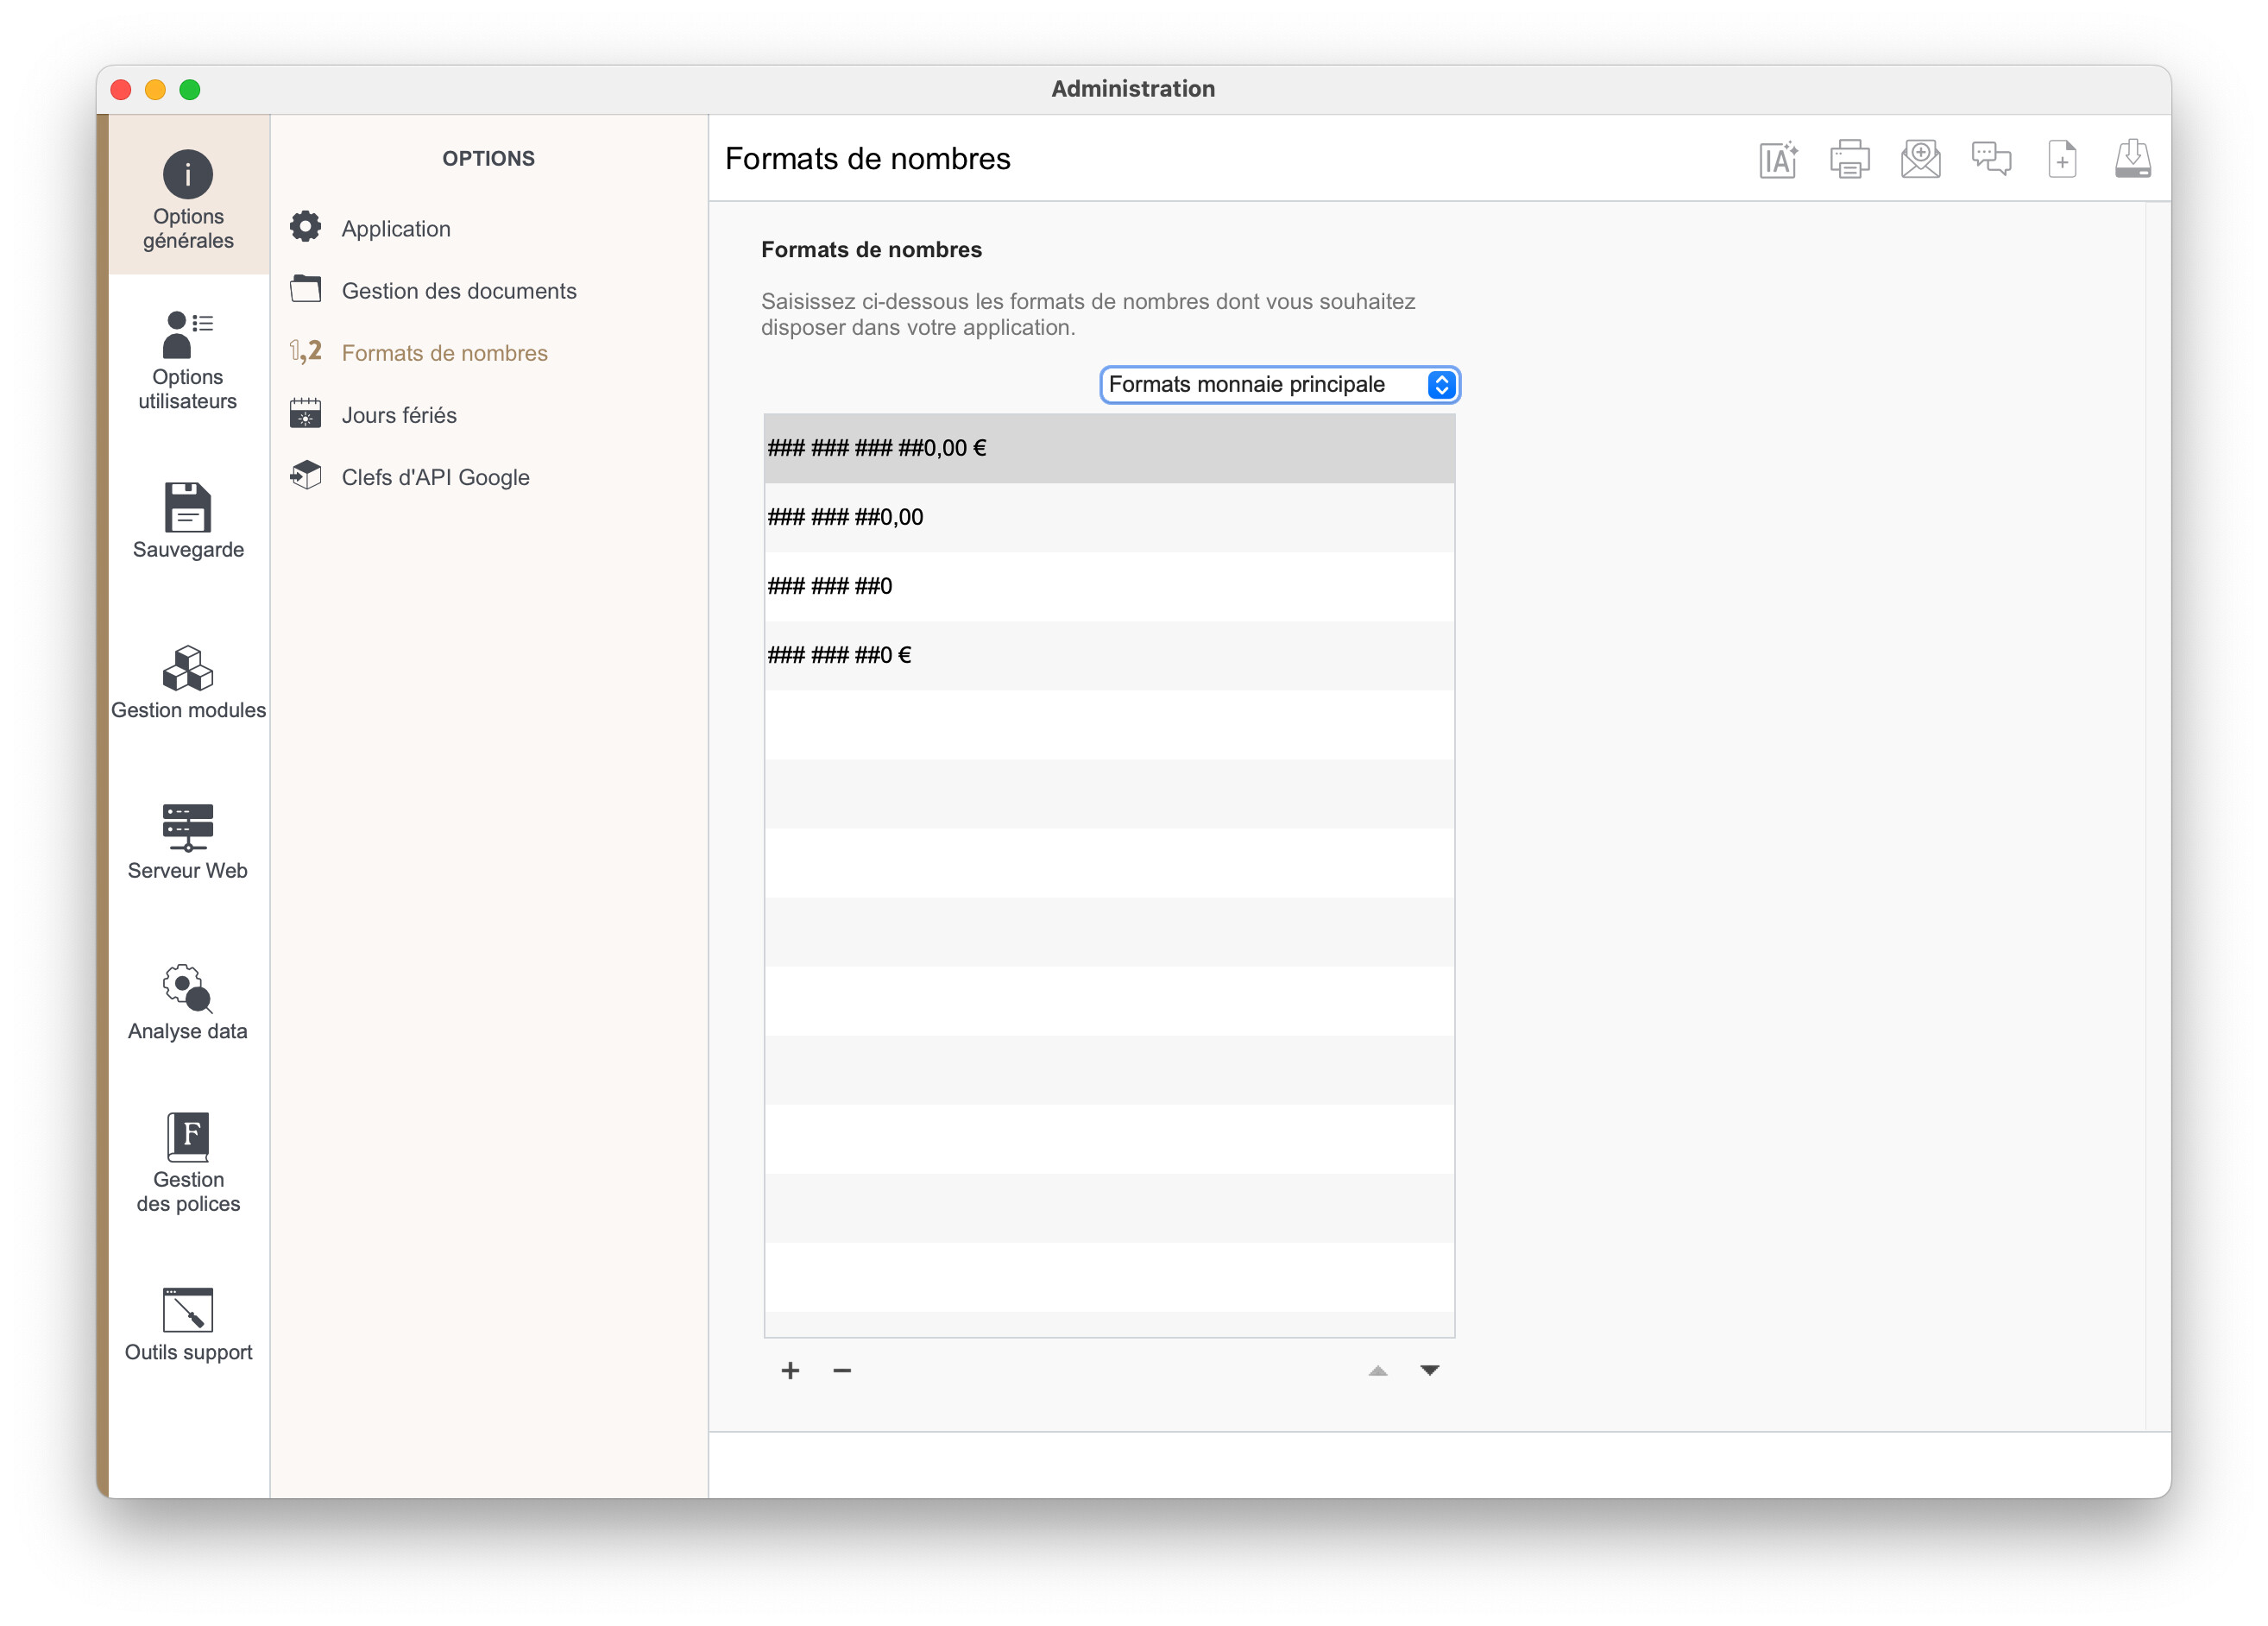The width and height of the screenshot is (2268, 1626).
Task: Remove selected format with minus button
Action: coord(842,1370)
